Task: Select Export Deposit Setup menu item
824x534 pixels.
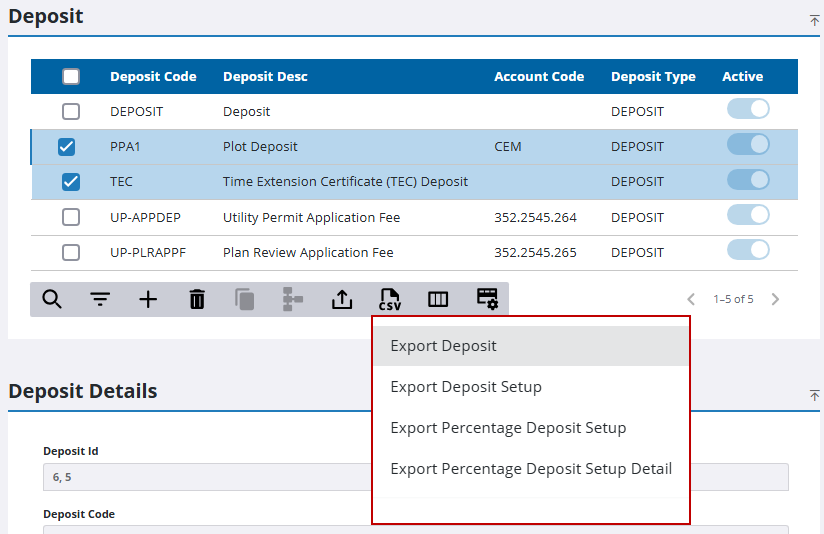Action: (x=466, y=387)
